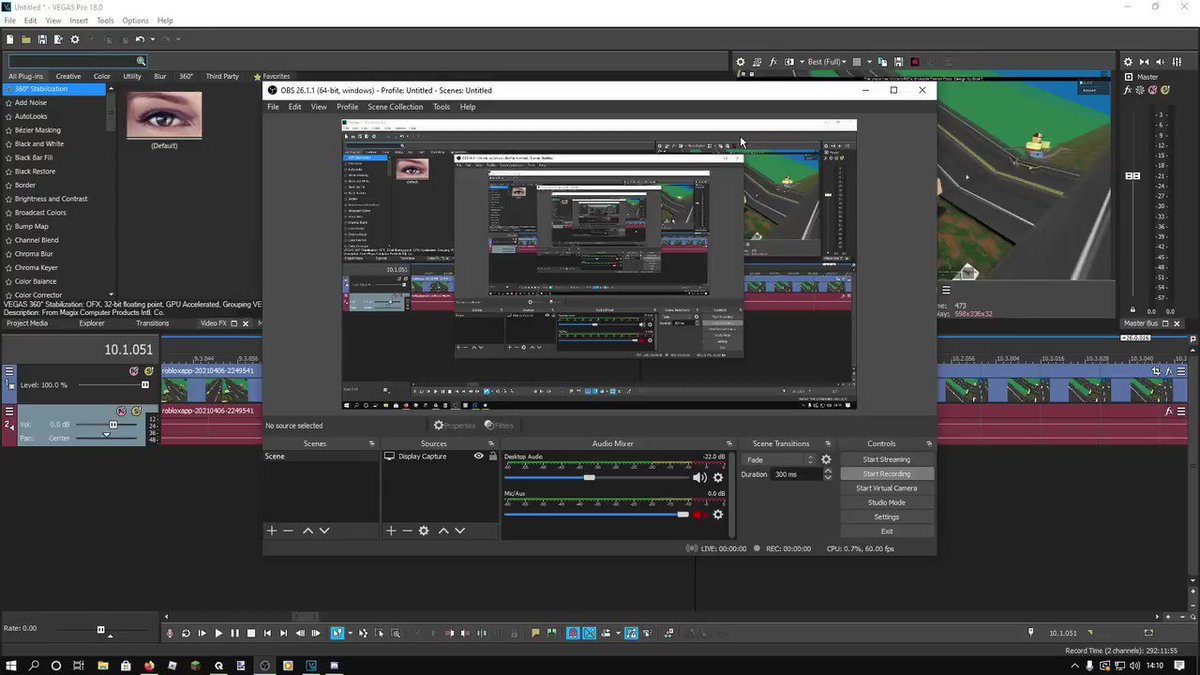The image size is (1200, 675).
Task: Open Scene Collection menu in OBS
Action: pos(395,107)
